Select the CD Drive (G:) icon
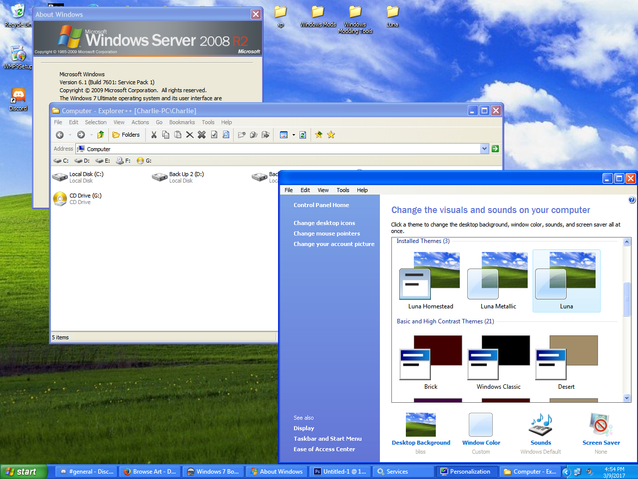Screen dimensions: 638x479 point(61,198)
